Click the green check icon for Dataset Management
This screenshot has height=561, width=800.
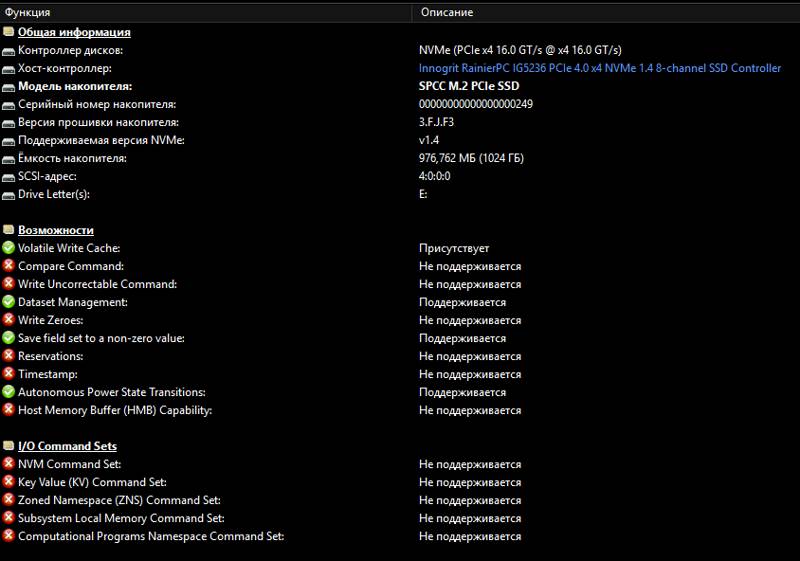(x=9, y=302)
